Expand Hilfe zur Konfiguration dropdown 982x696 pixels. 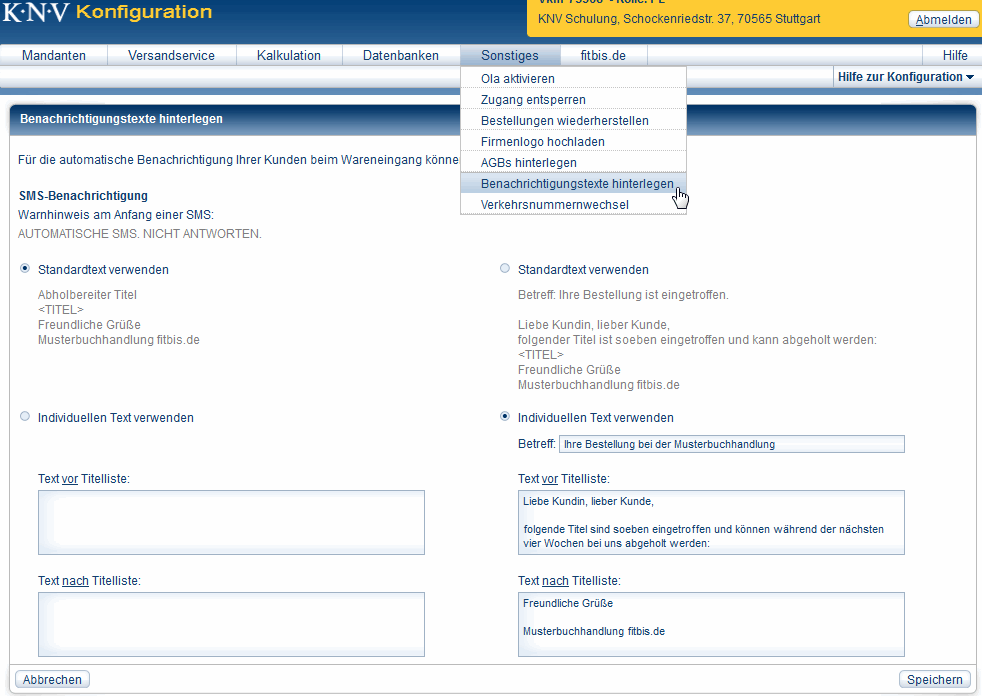[x=905, y=77]
